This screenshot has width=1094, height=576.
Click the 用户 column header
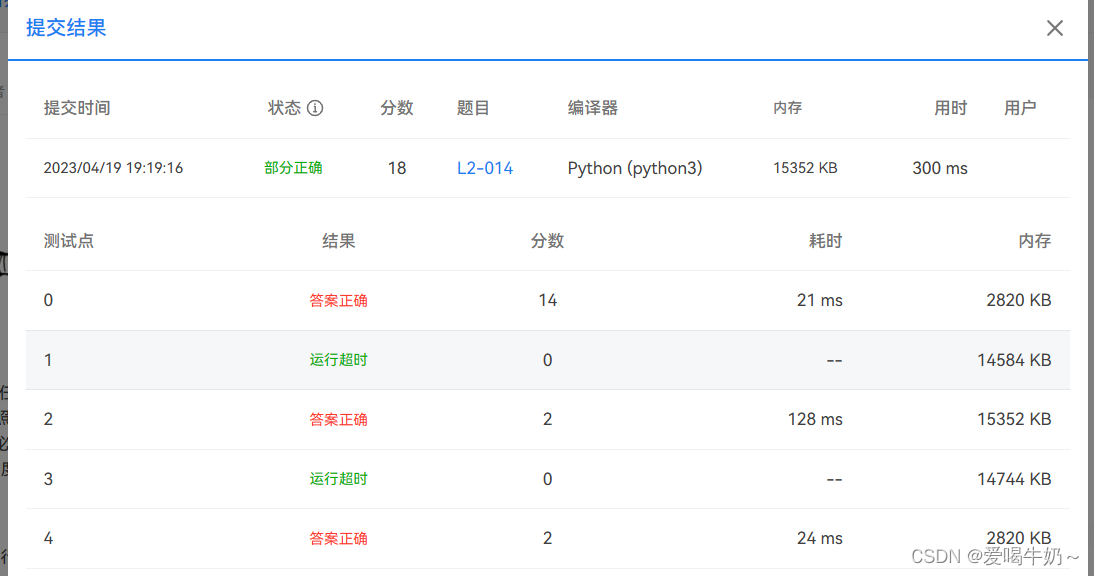pos(1021,107)
